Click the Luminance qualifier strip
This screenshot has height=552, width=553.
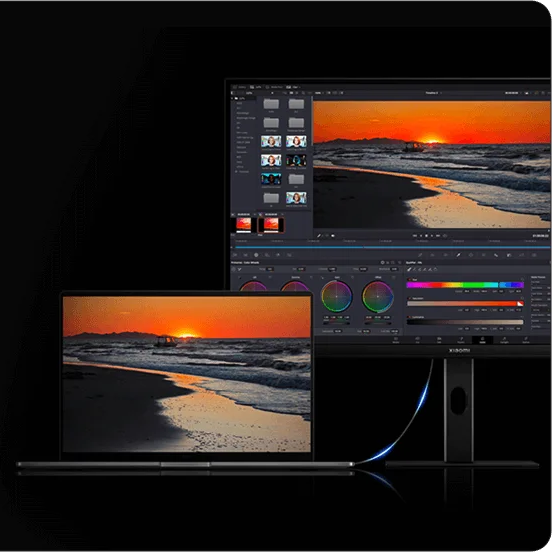point(465,322)
